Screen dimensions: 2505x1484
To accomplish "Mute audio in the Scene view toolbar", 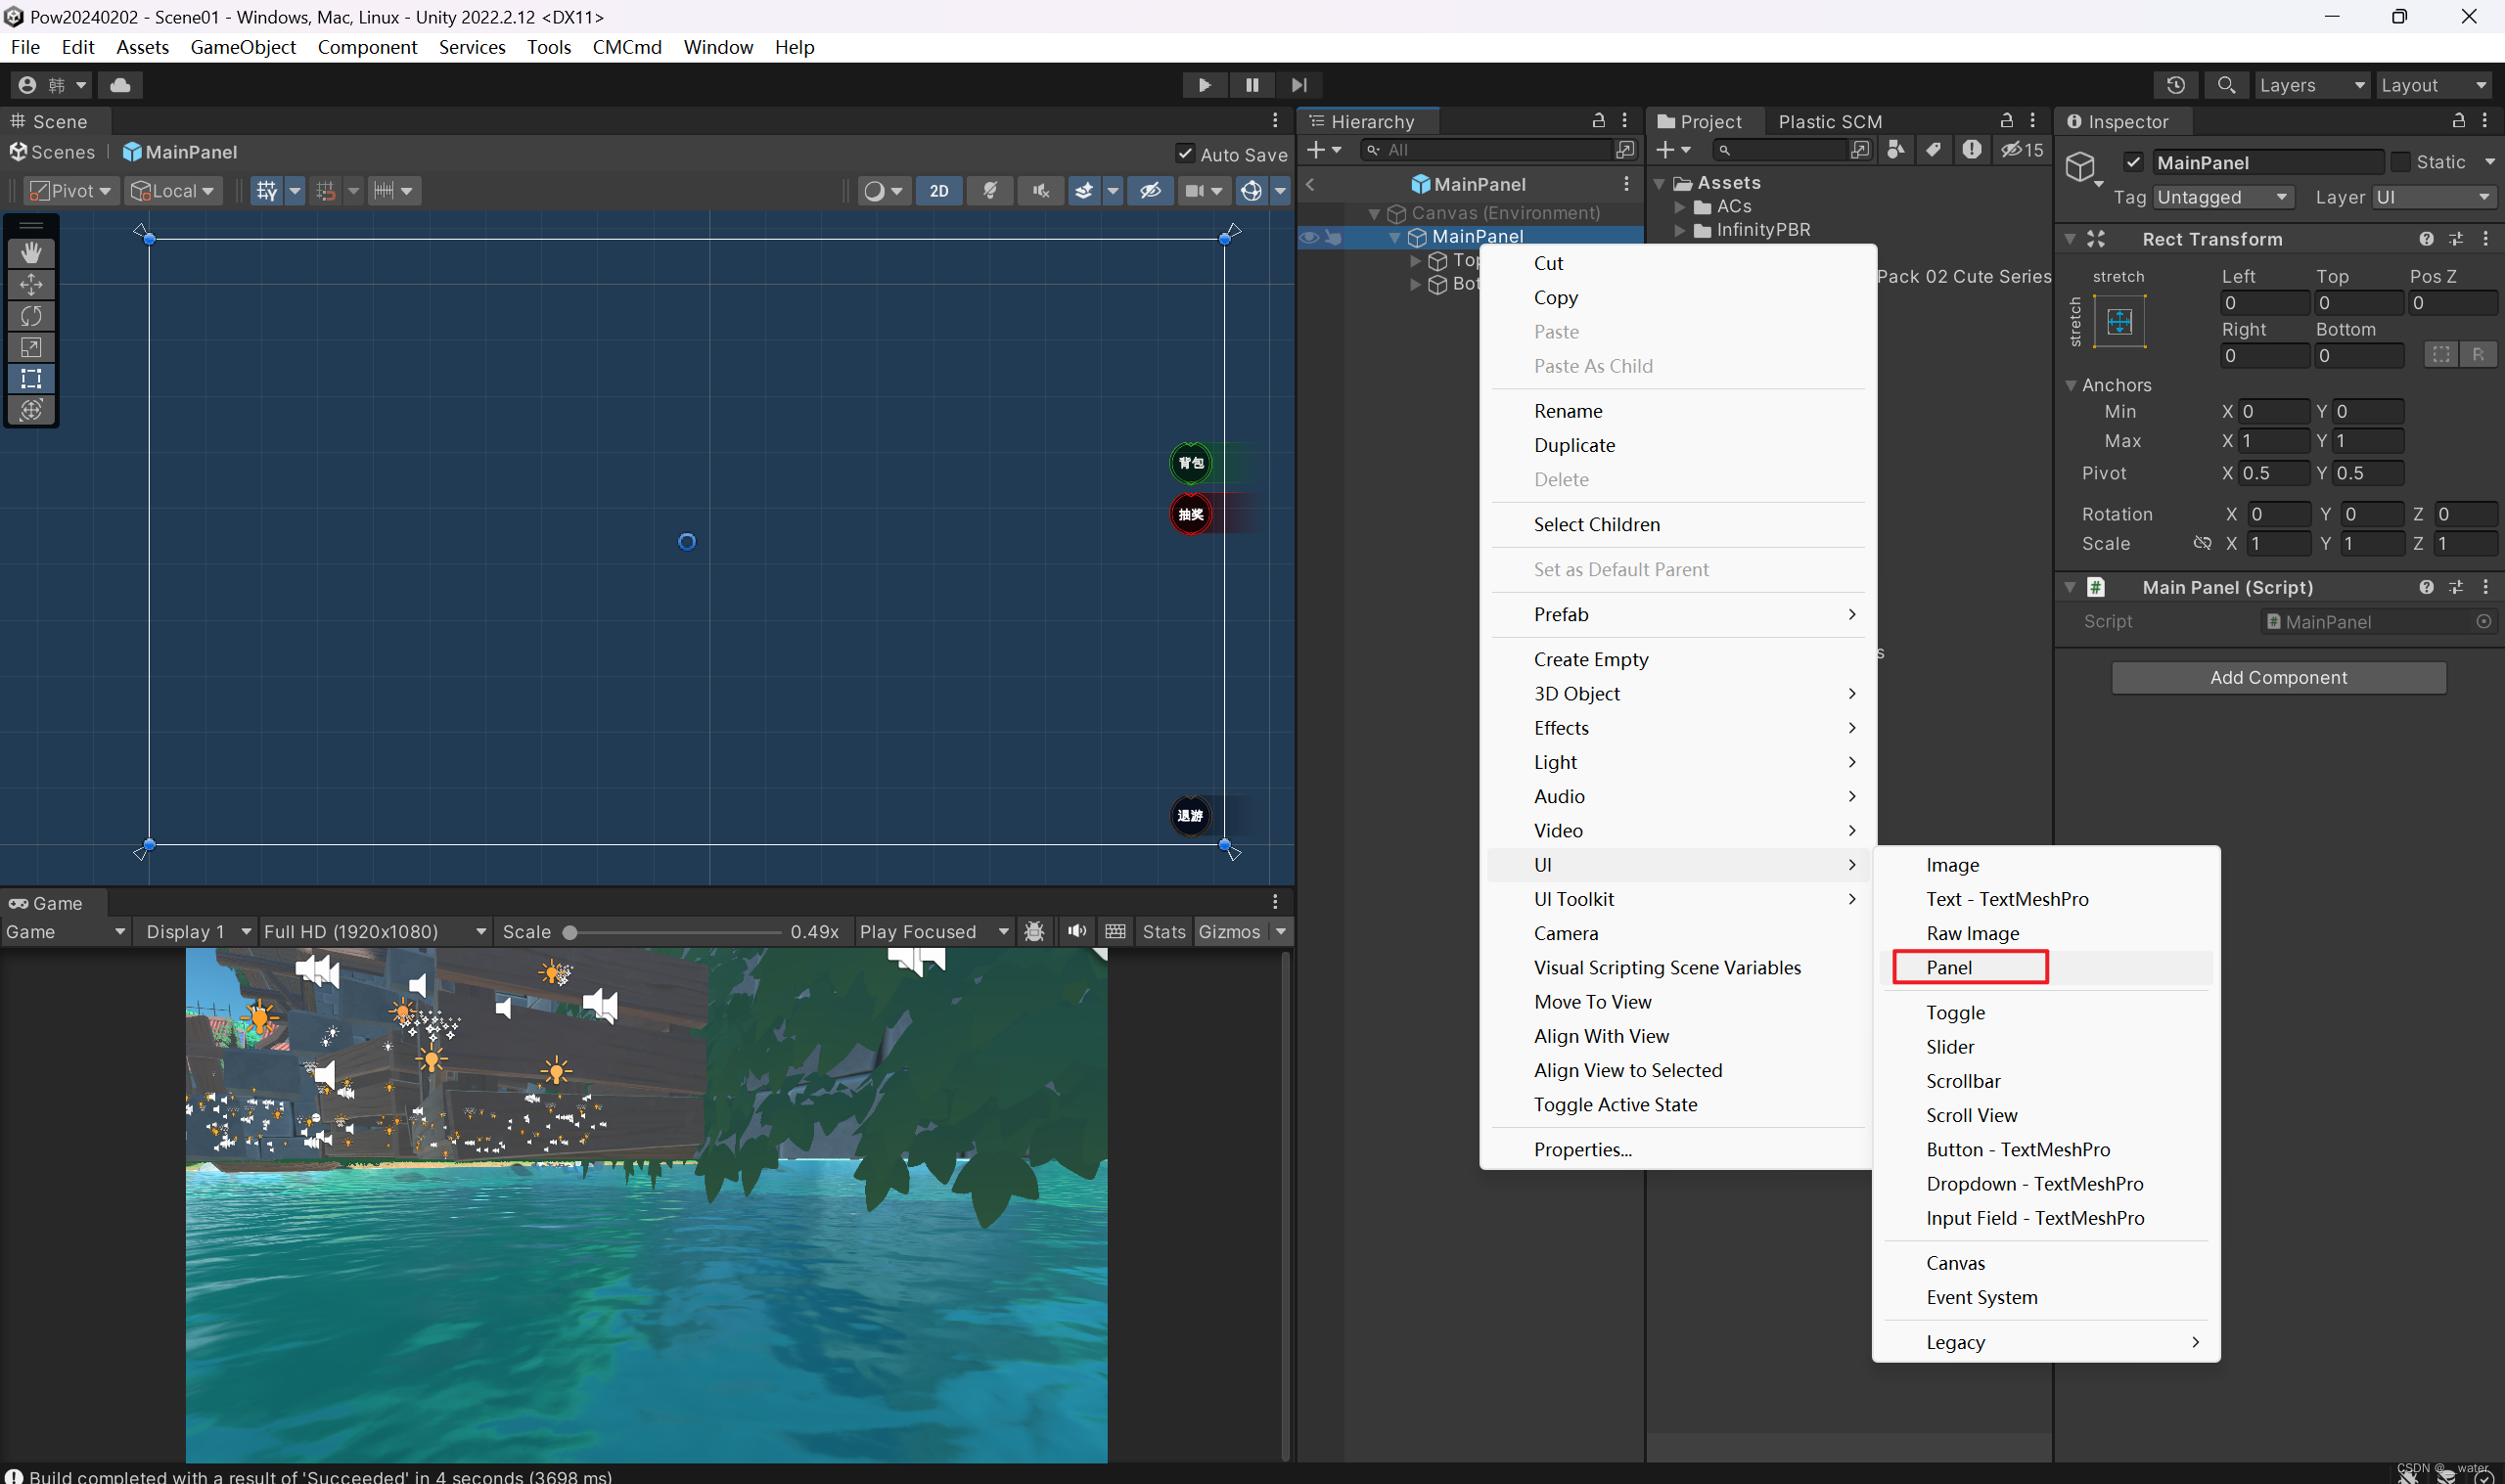I will 1040,190.
